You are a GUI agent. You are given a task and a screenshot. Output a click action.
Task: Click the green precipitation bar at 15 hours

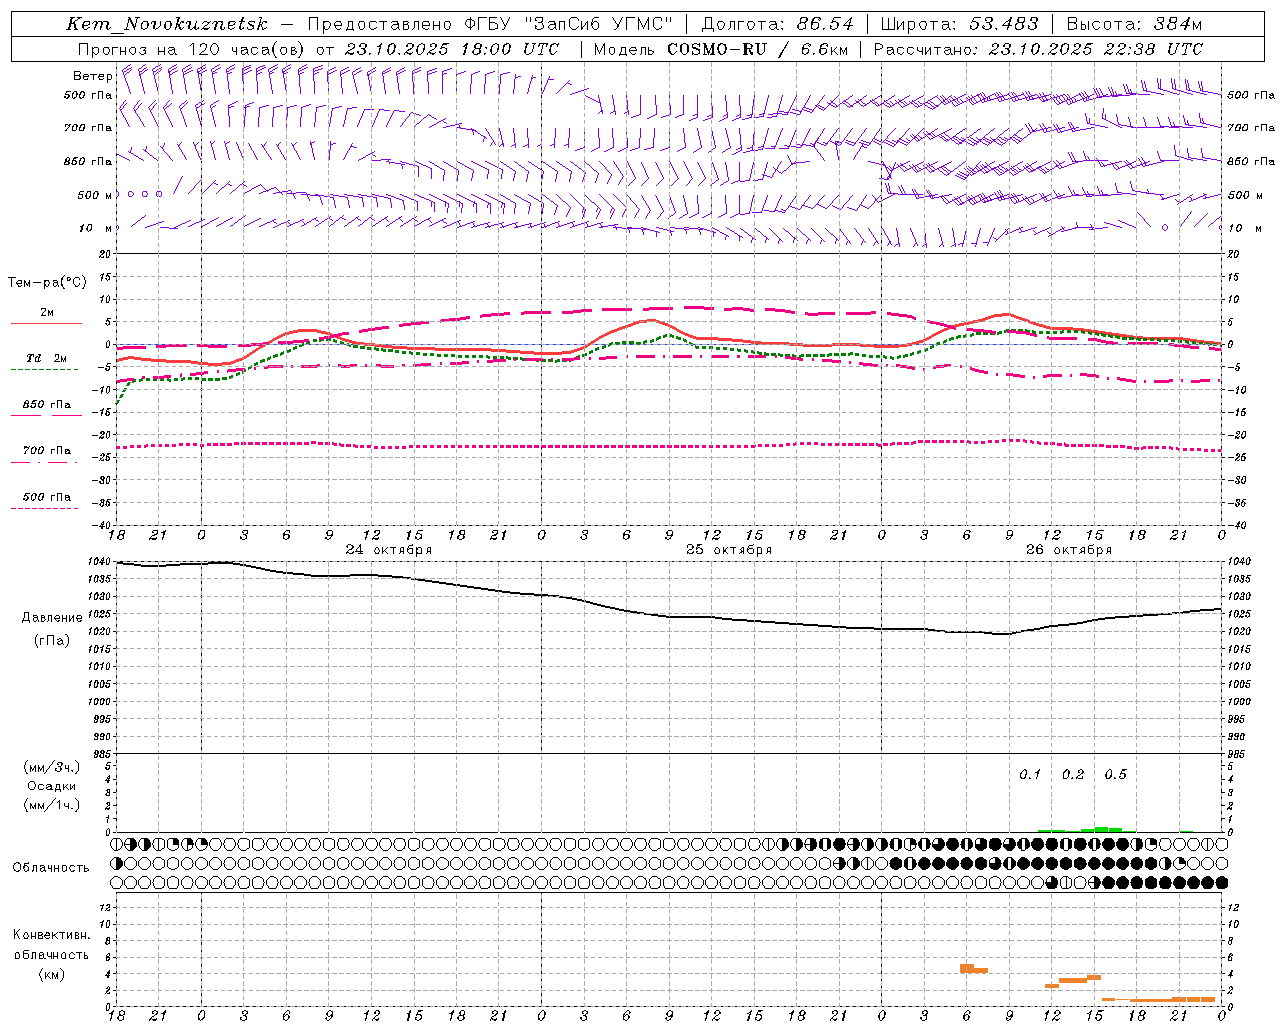tap(1101, 829)
